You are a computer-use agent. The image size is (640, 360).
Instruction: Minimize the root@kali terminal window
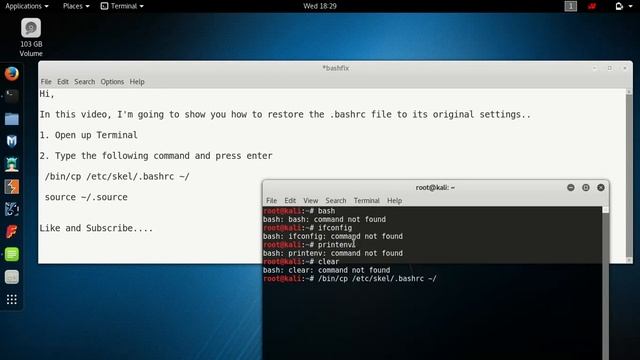tap(571, 187)
